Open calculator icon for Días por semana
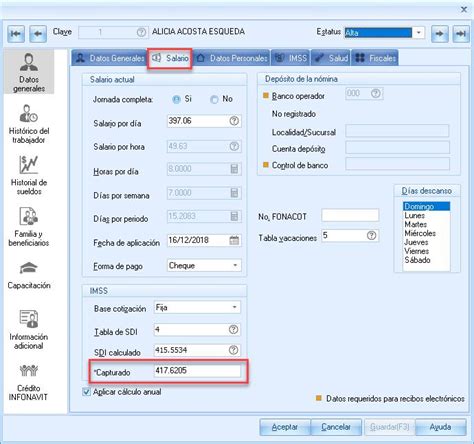 click(234, 193)
